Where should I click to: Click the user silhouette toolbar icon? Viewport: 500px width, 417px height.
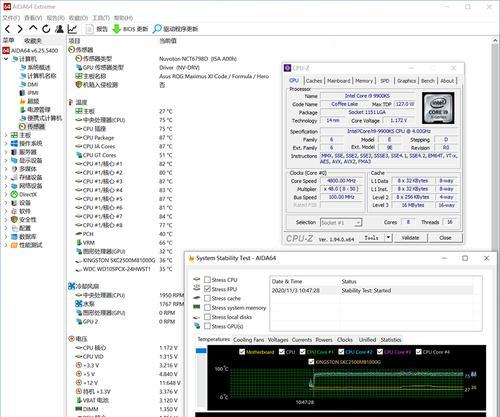[59, 29]
